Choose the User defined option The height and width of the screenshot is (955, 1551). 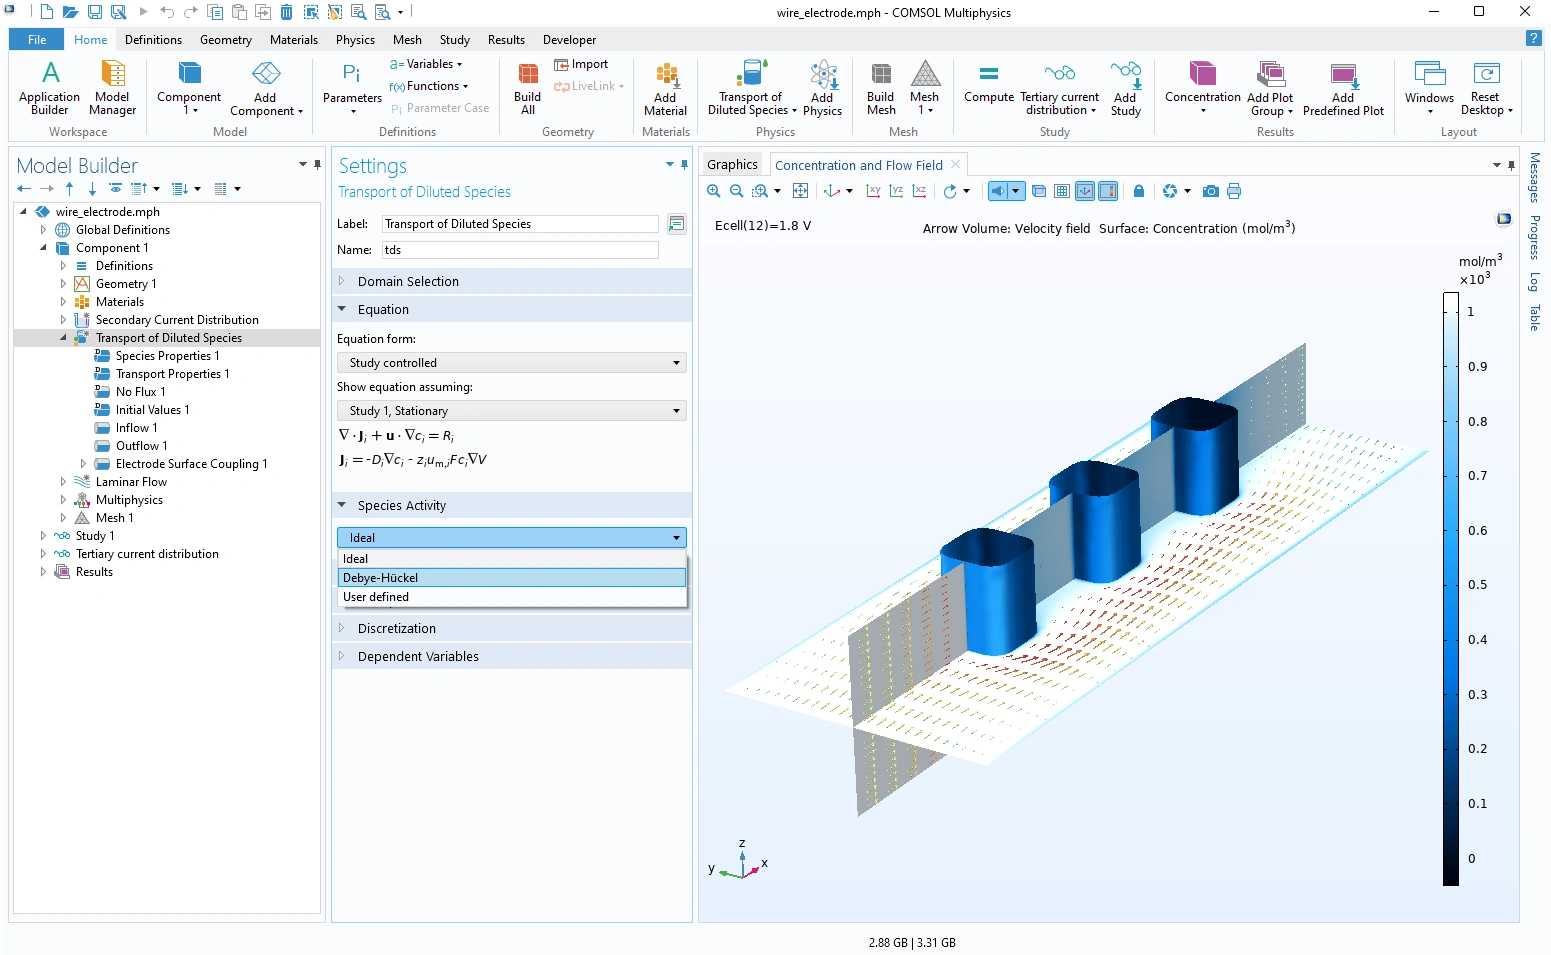click(x=511, y=597)
